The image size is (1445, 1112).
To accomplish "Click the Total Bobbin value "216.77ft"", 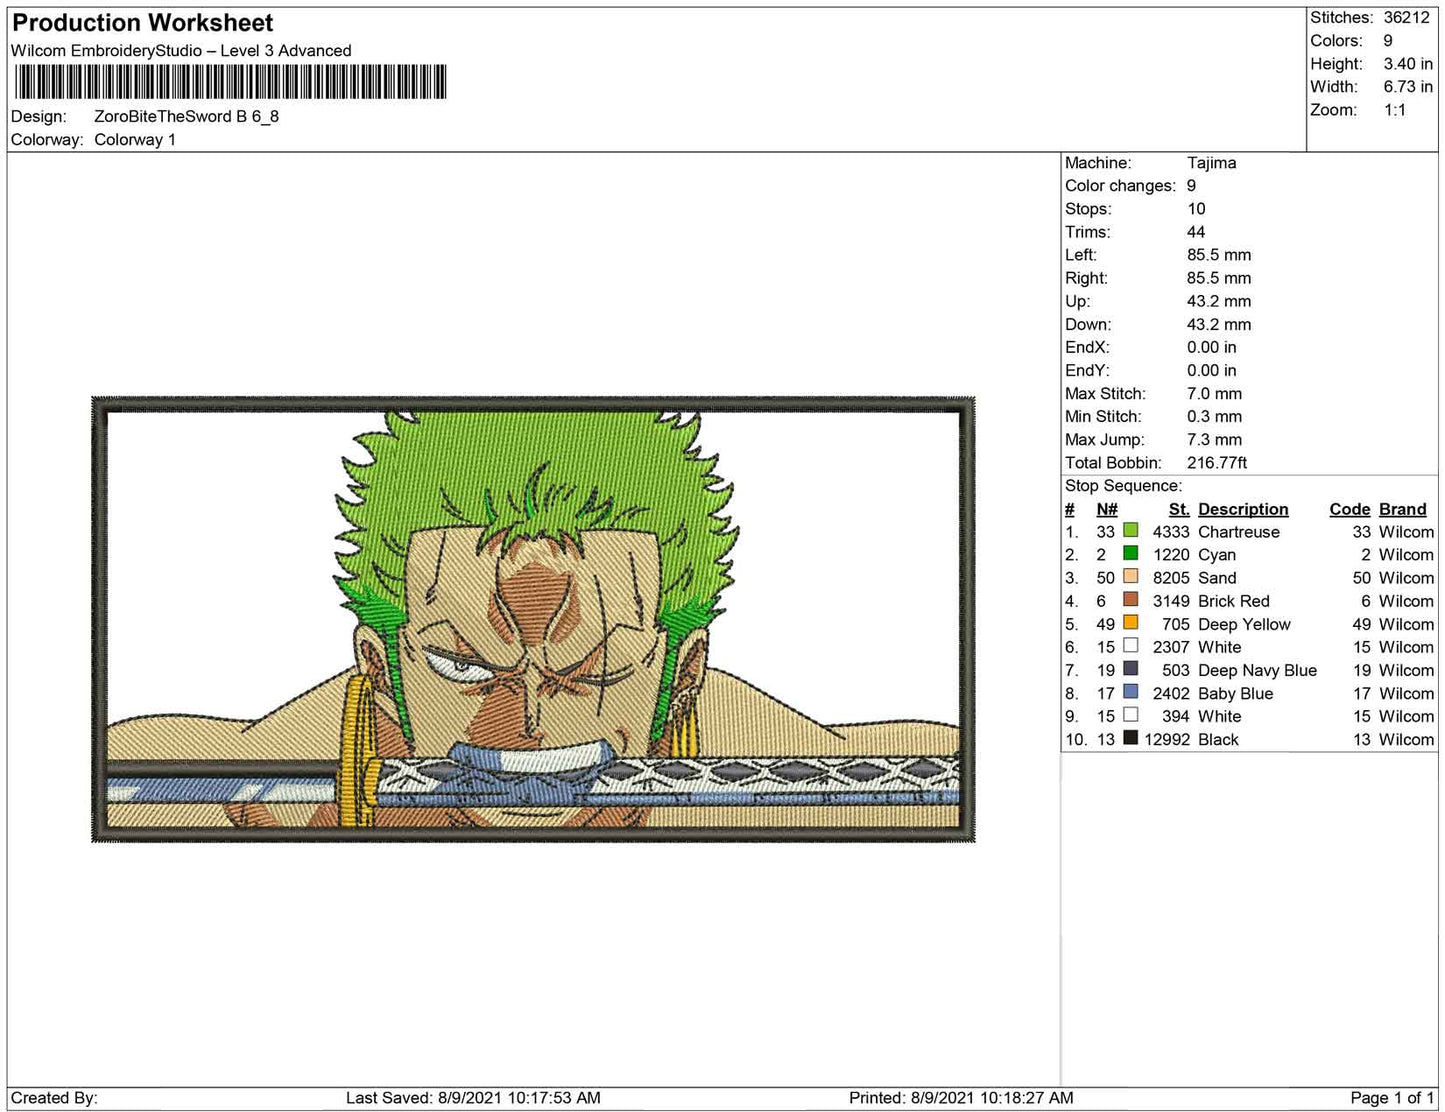I will pos(1217,462).
